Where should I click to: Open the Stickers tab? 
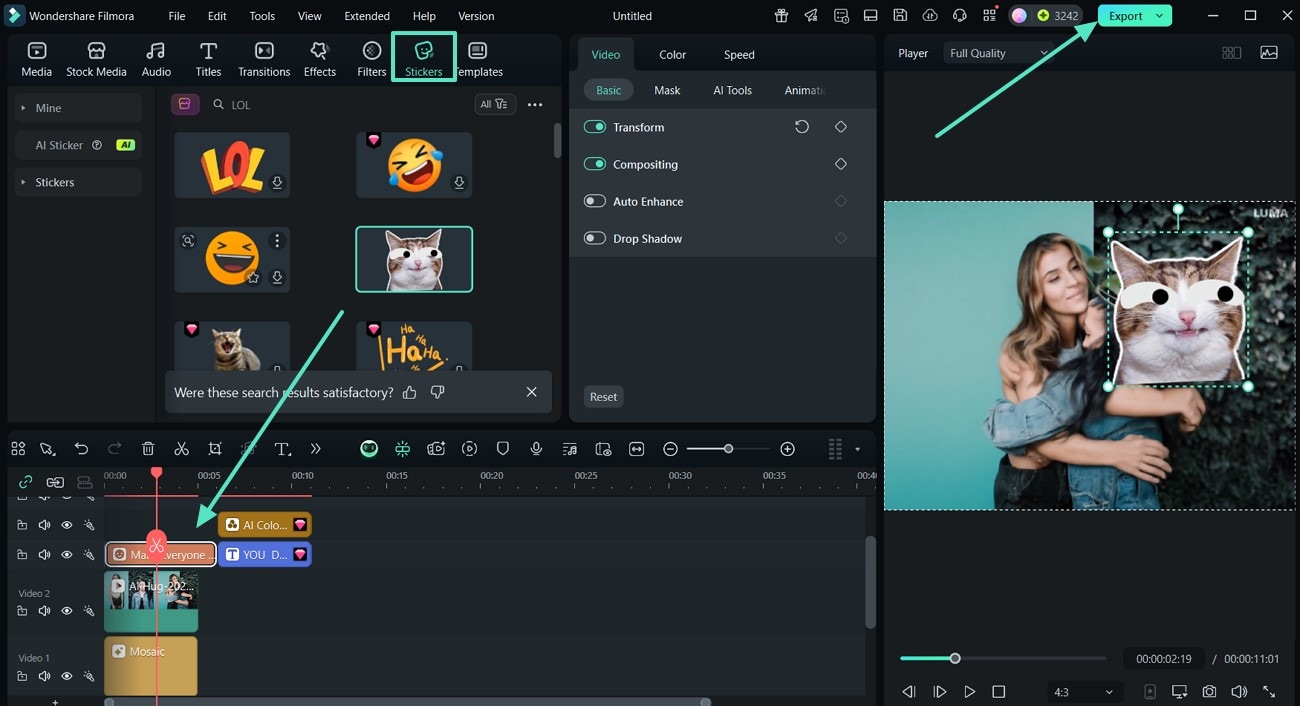[x=424, y=58]
